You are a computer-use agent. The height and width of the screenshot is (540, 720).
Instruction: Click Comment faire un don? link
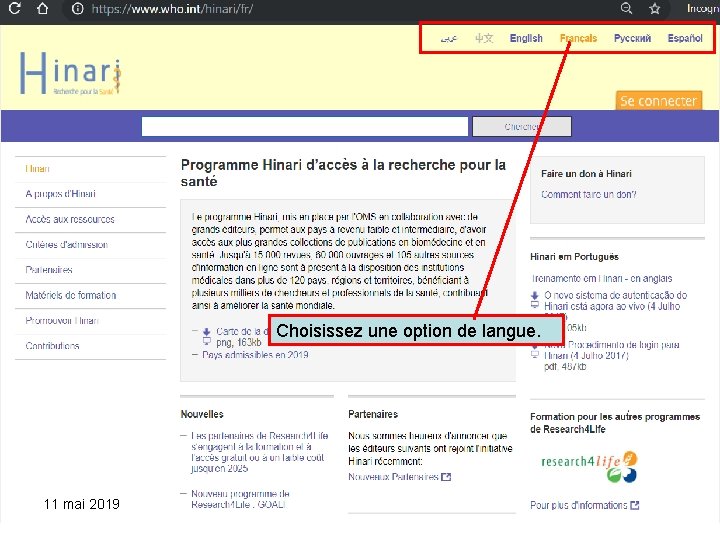tap(589, 195)
